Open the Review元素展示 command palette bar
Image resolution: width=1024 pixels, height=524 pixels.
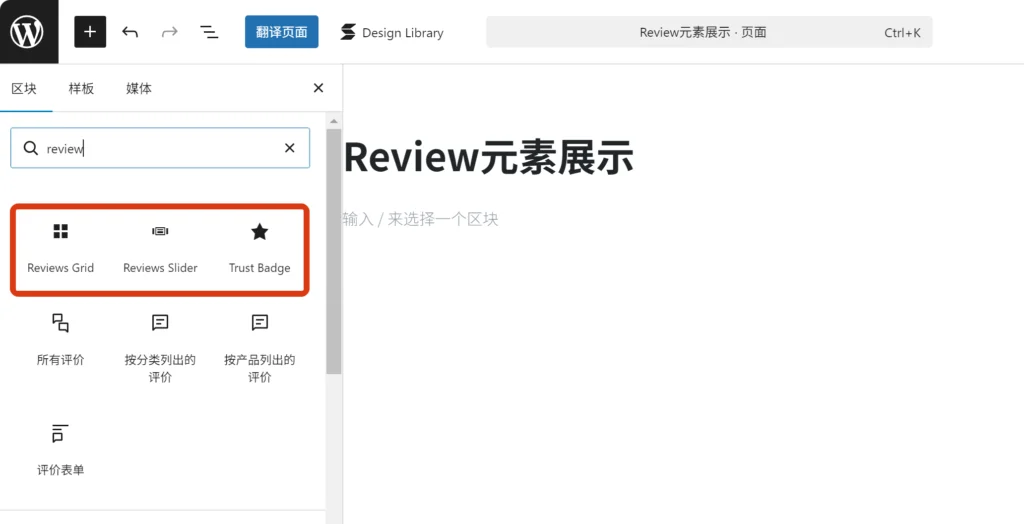(709, 32)
